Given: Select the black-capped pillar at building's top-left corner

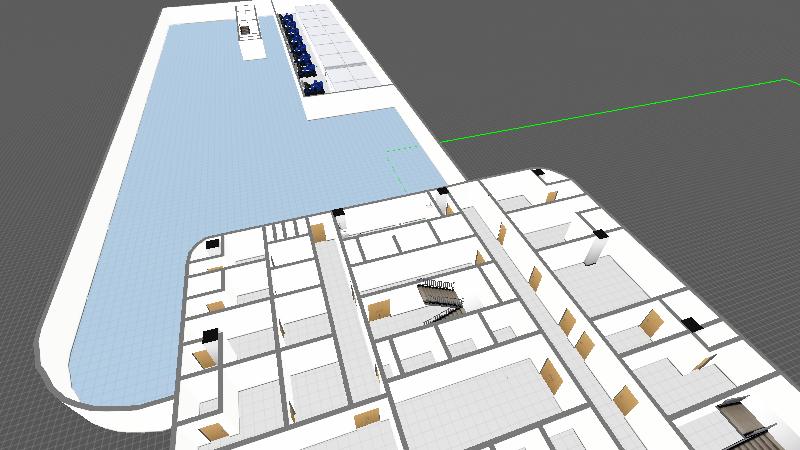Looking at the screenshot, I should pos(212,244).
